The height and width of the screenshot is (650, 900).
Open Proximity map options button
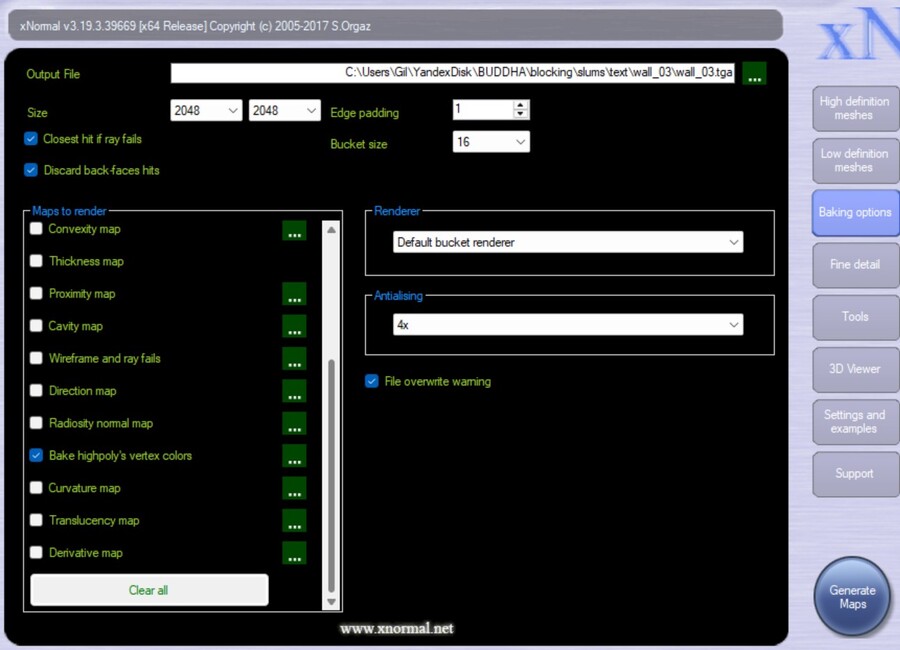(x=294, y=294)
